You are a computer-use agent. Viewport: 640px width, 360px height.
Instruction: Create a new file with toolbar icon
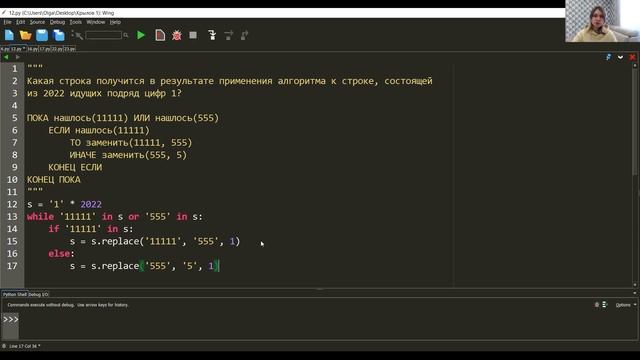9,35
